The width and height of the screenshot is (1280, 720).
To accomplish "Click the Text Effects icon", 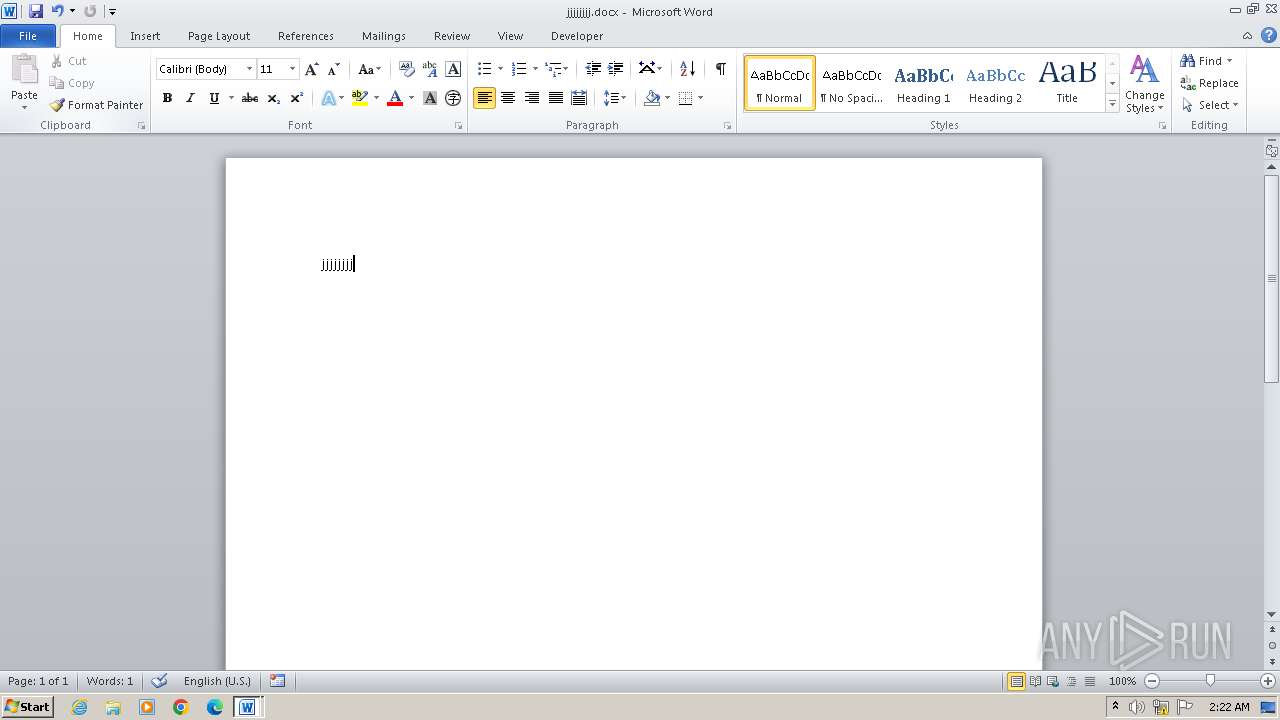I will click(x=328, y=98).
